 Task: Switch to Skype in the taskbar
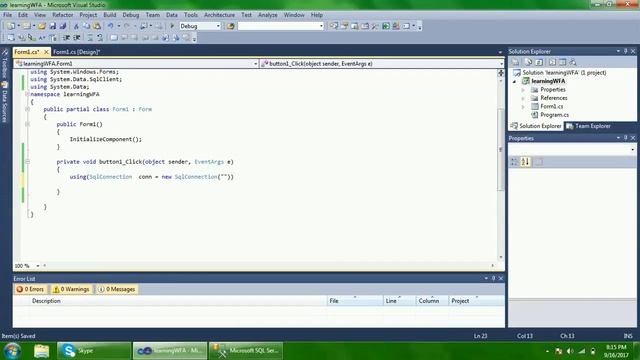[94, 351]
